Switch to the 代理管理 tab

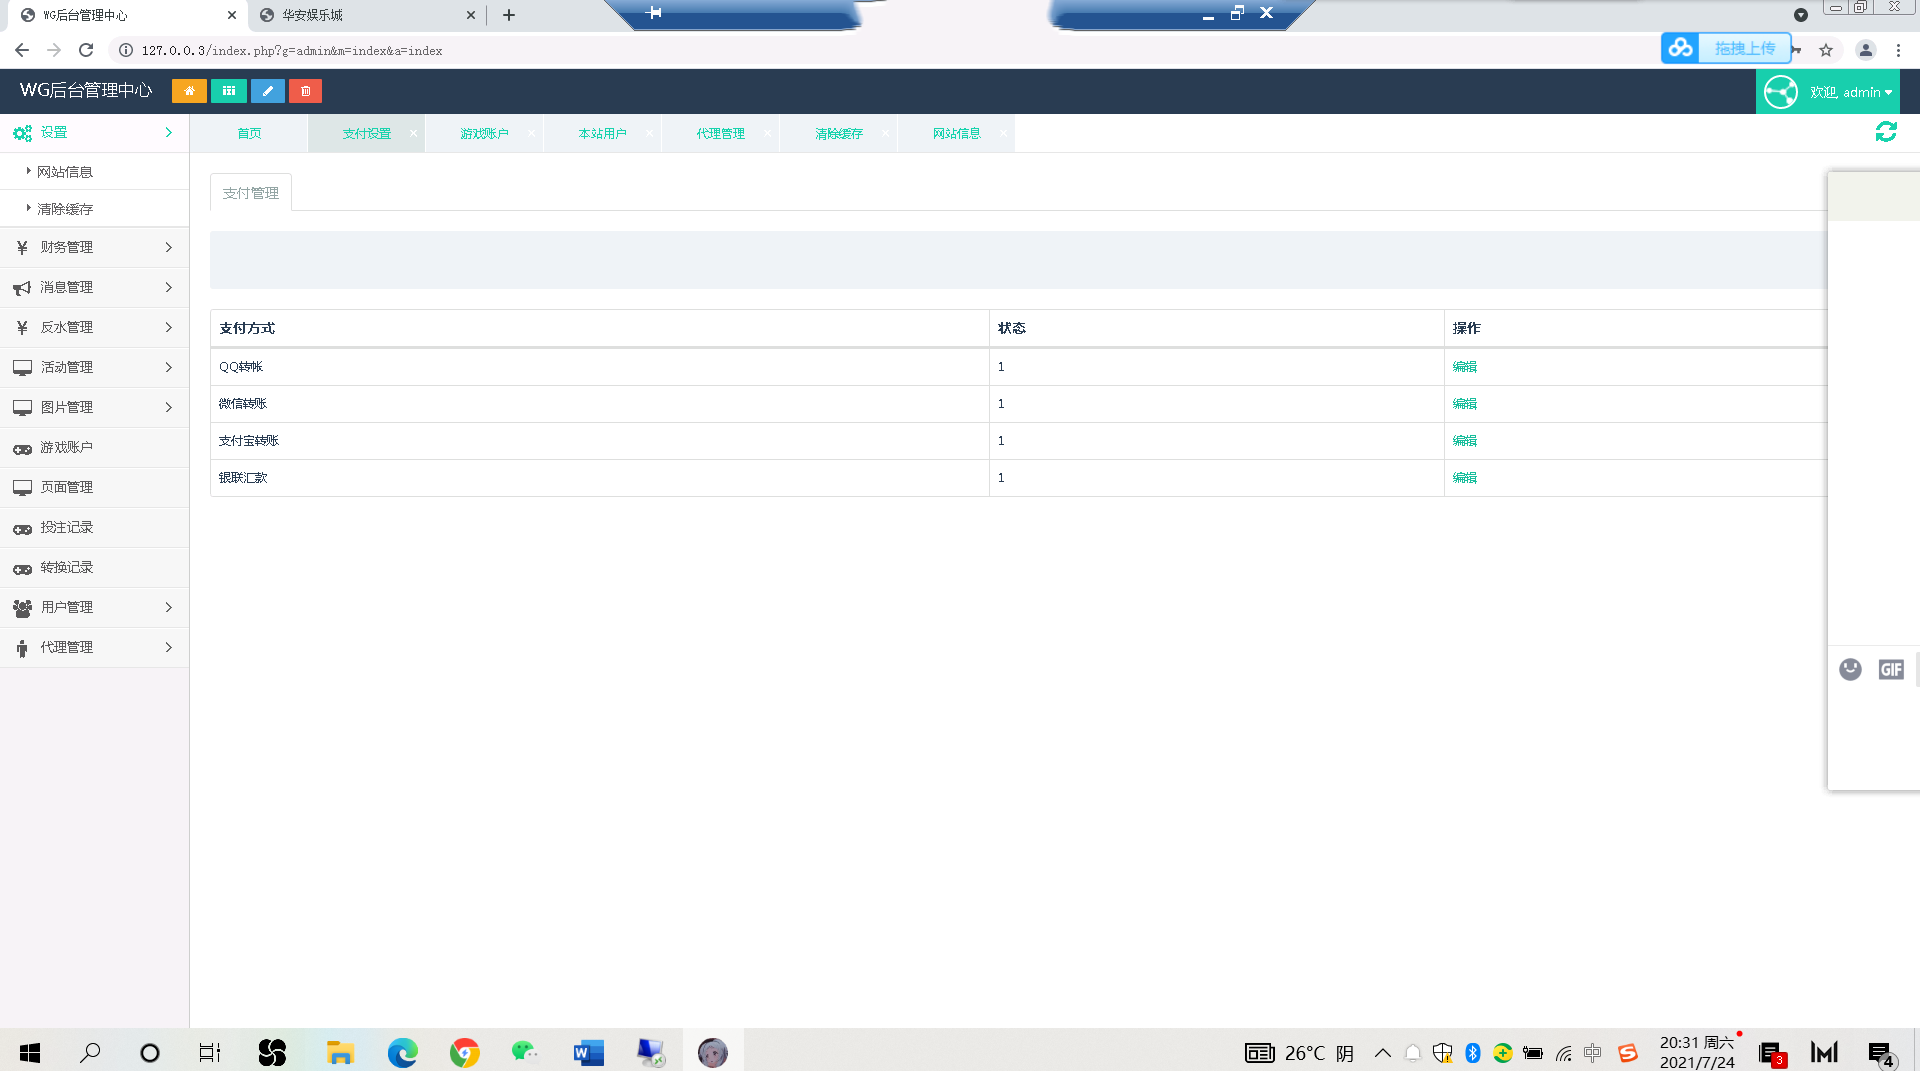720,133
